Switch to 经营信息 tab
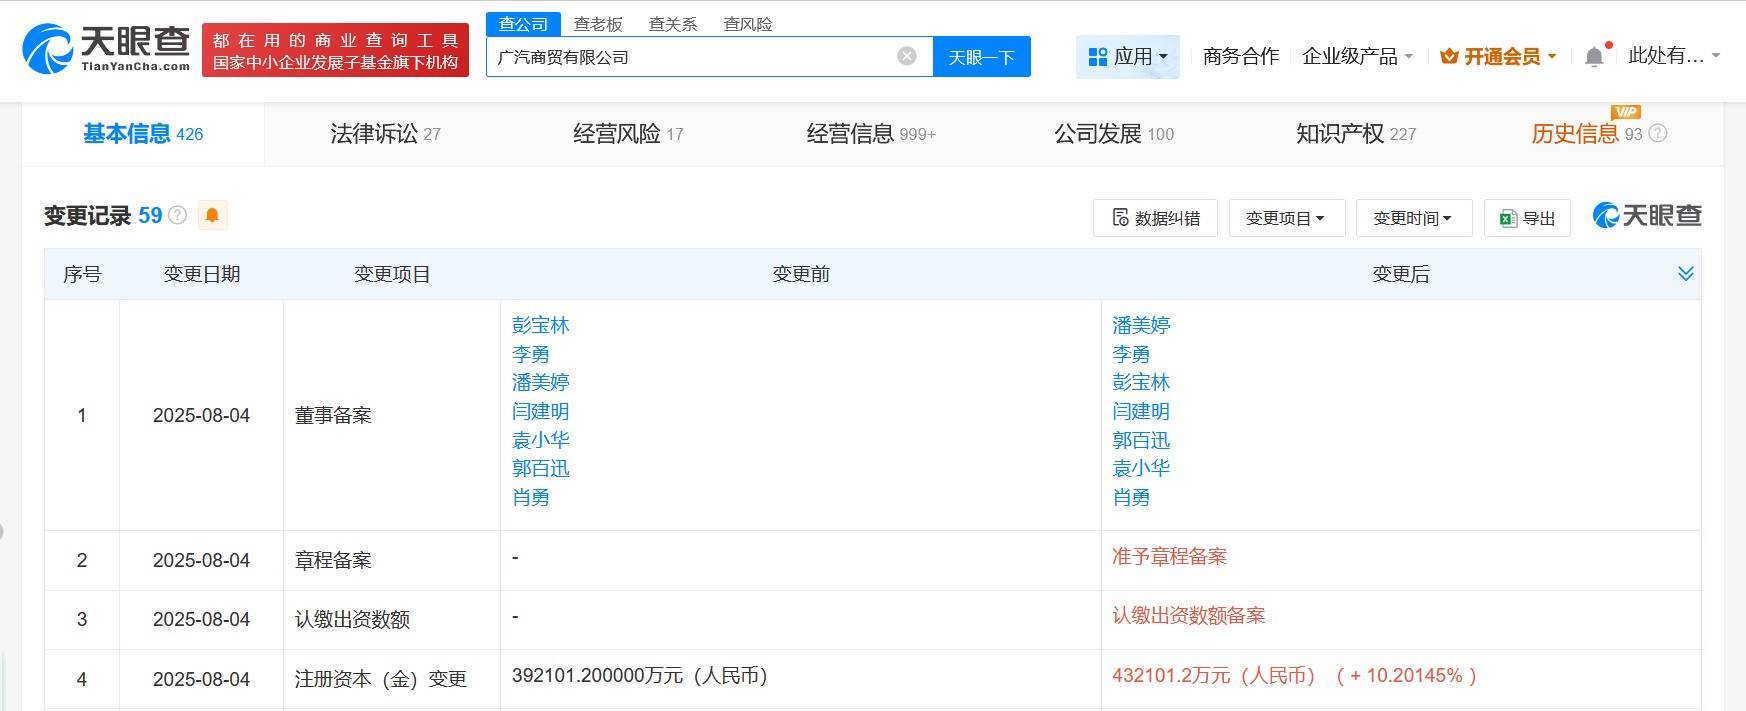 point(871,133)
